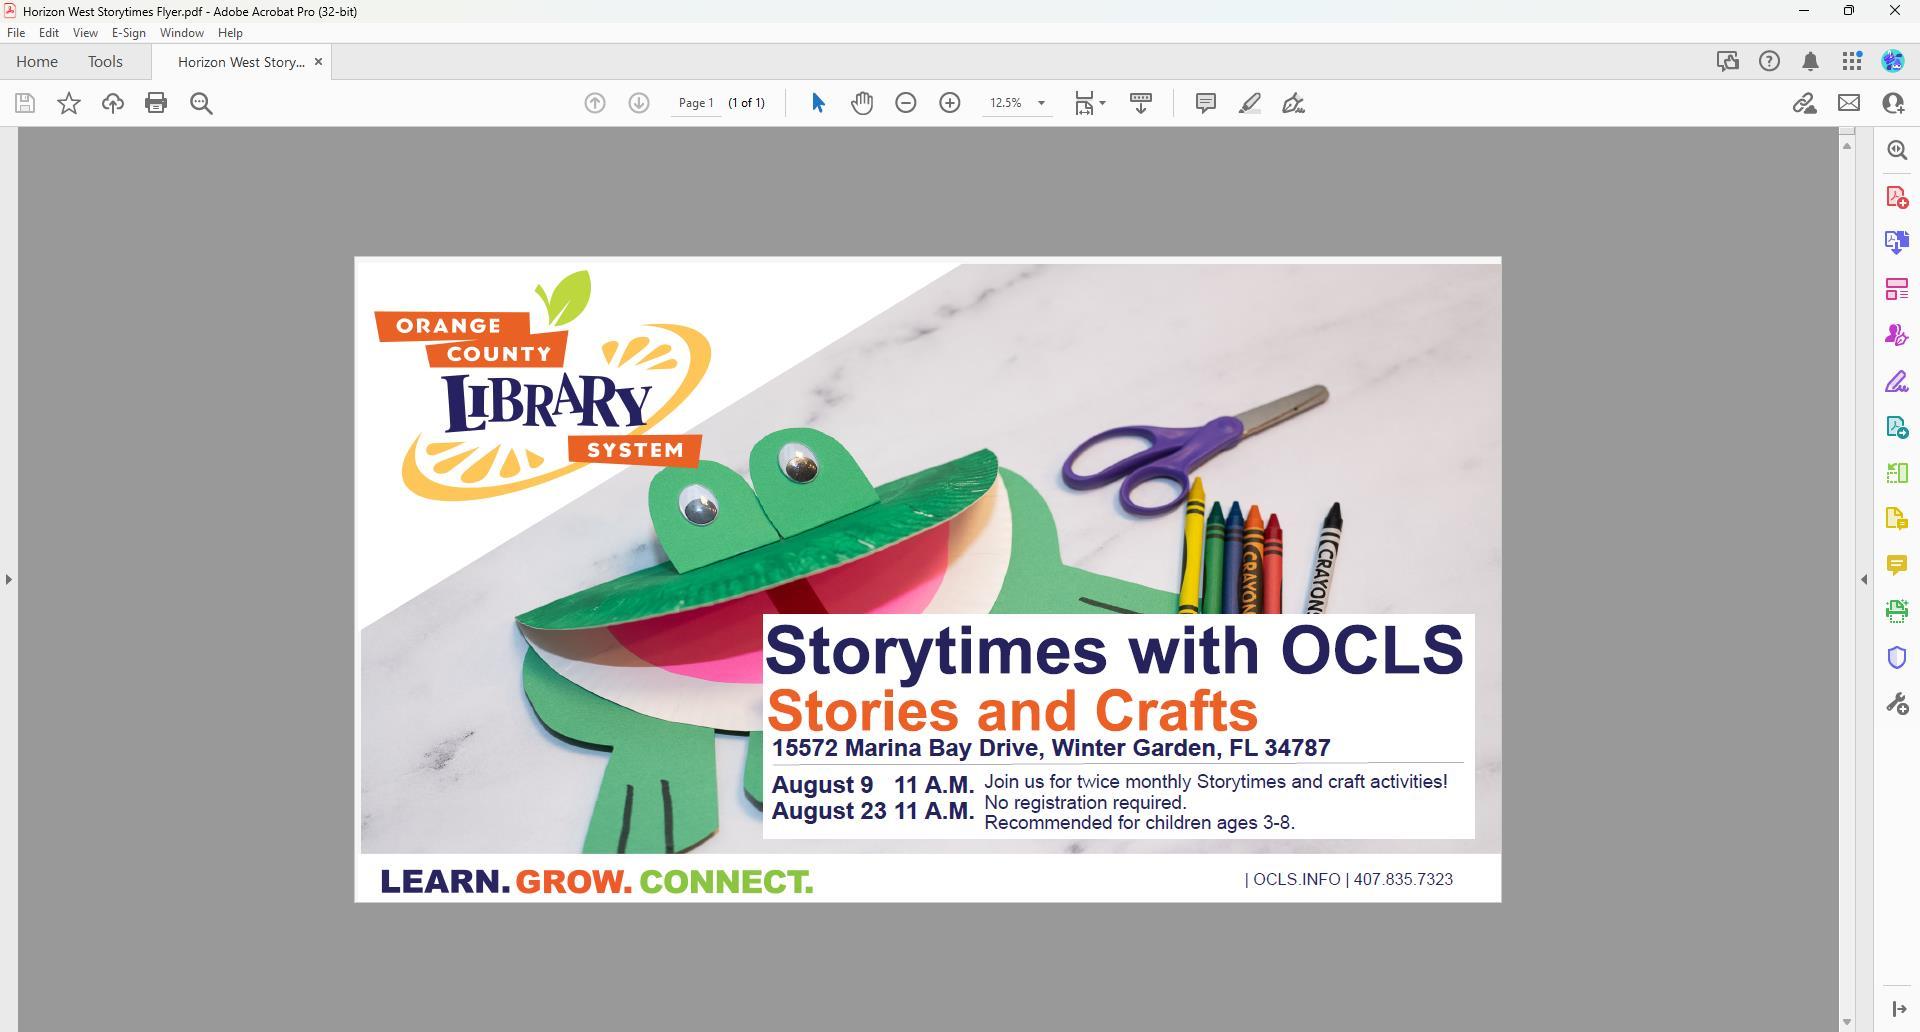Open the Scan & OCR tool
1920x1032 pixels.
1897,611
